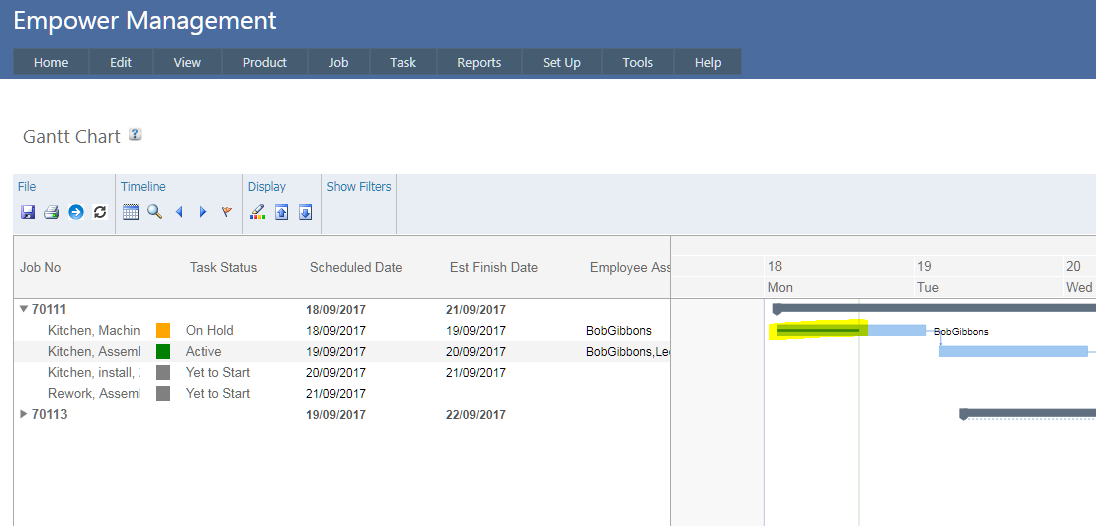Click the green Active status swatch
The width and height of the screenshot is (1096, 526).
coord(163,352)
